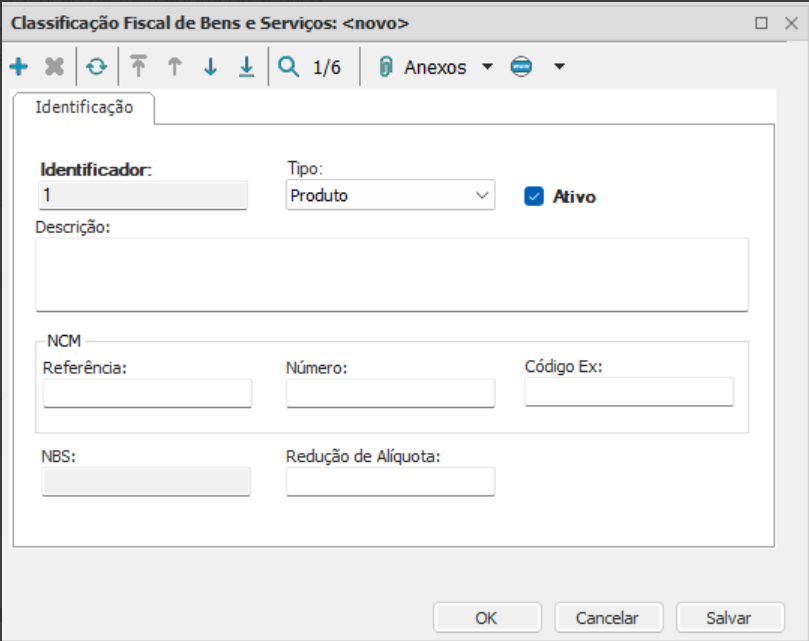Select the Identificação tab
Image resolution: width=809 pixels, height=641 pixels.
click(x=84, y=107)
